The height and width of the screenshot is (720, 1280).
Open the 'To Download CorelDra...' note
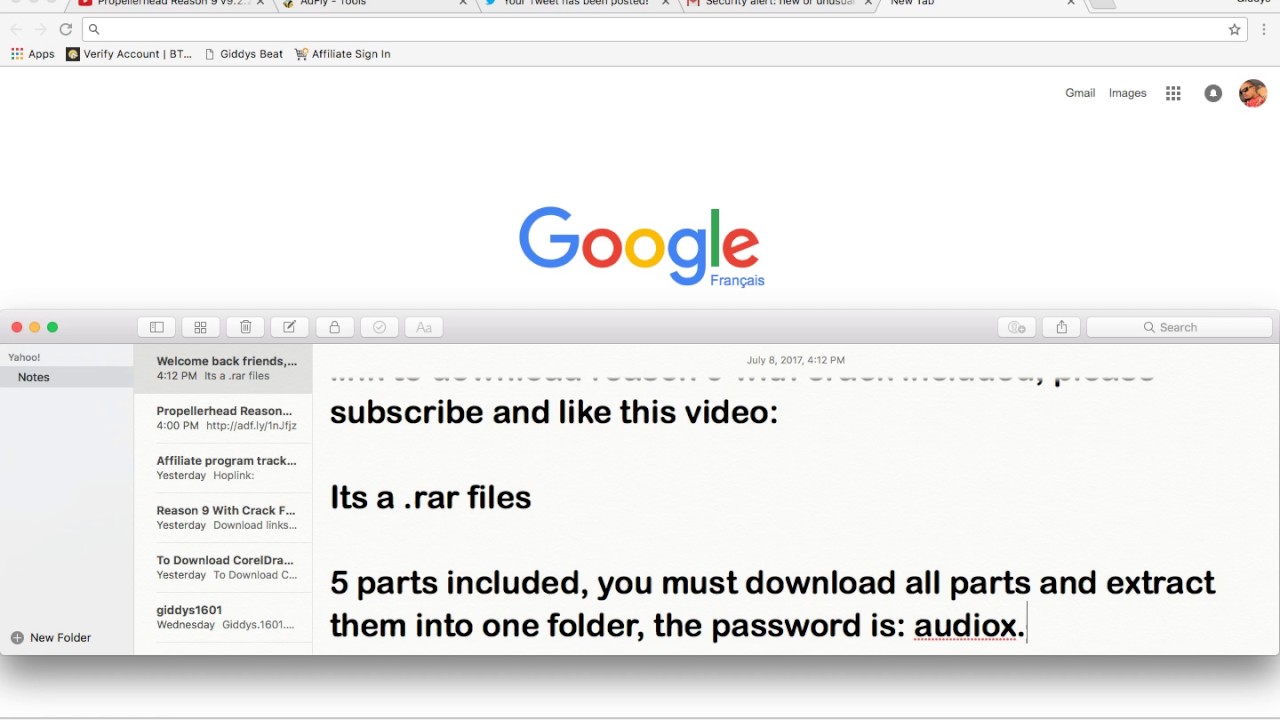pyautogui.click(x=223, y=568)
